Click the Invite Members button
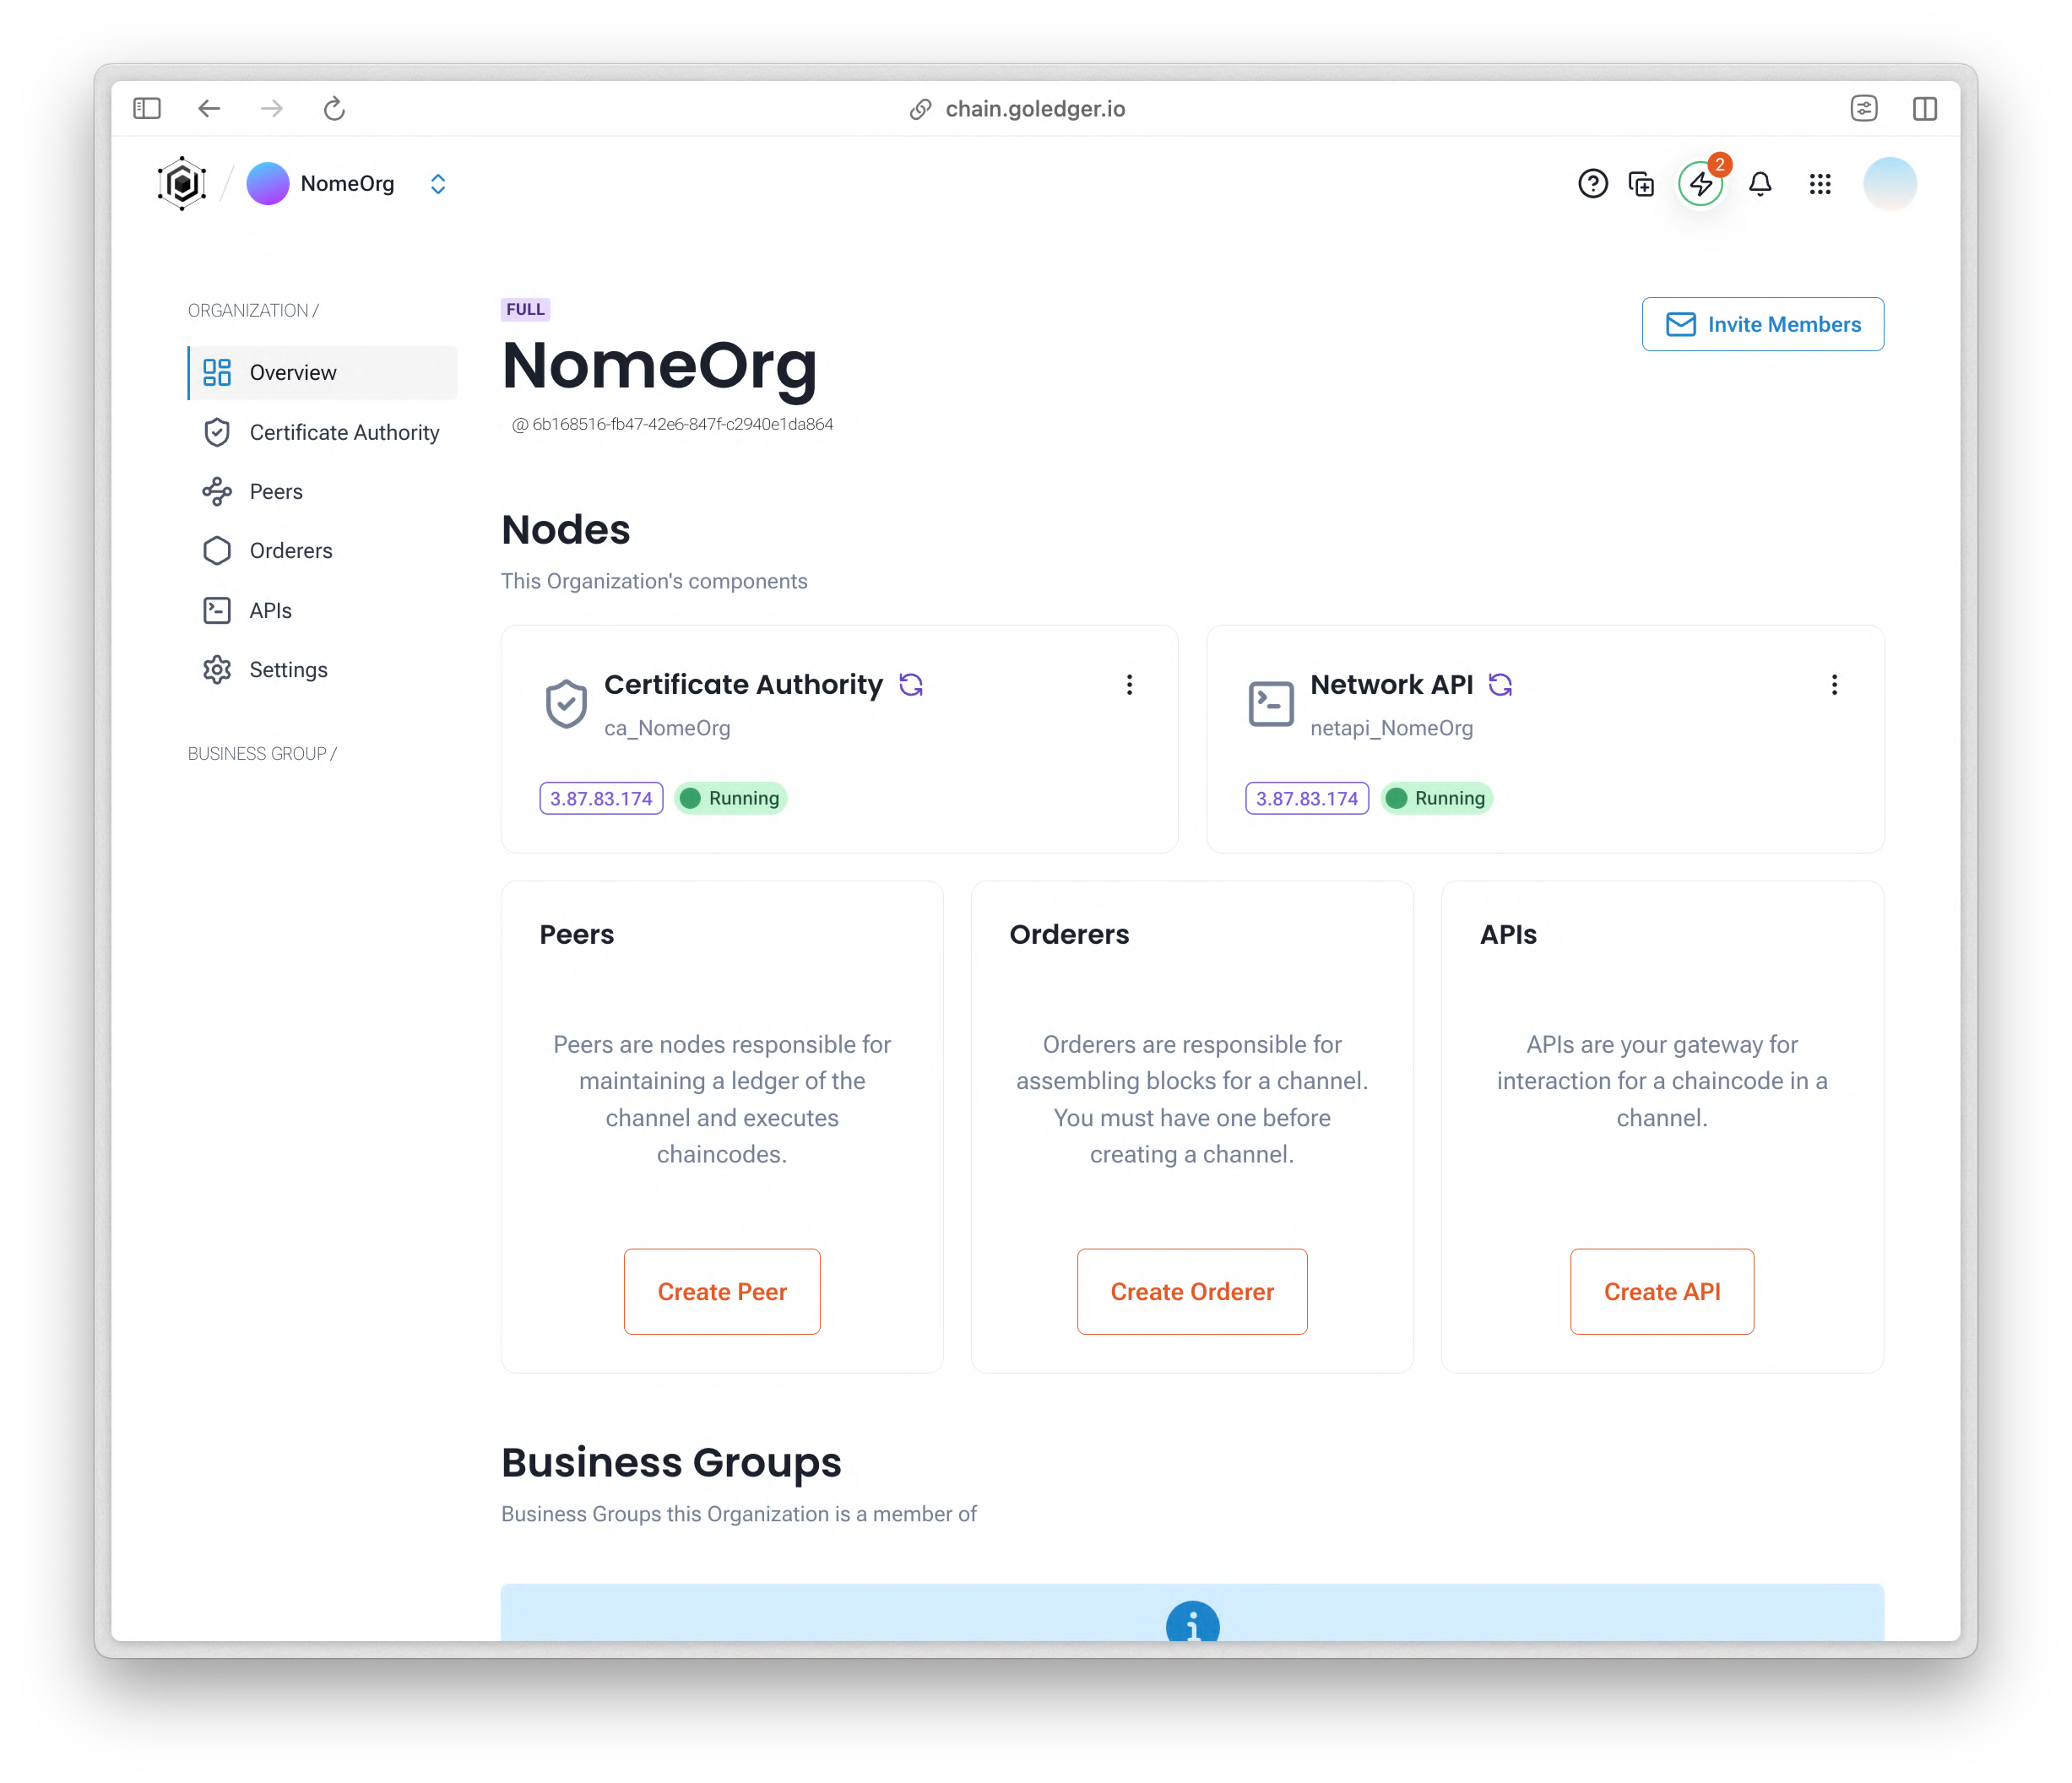 coord(1762,324)
